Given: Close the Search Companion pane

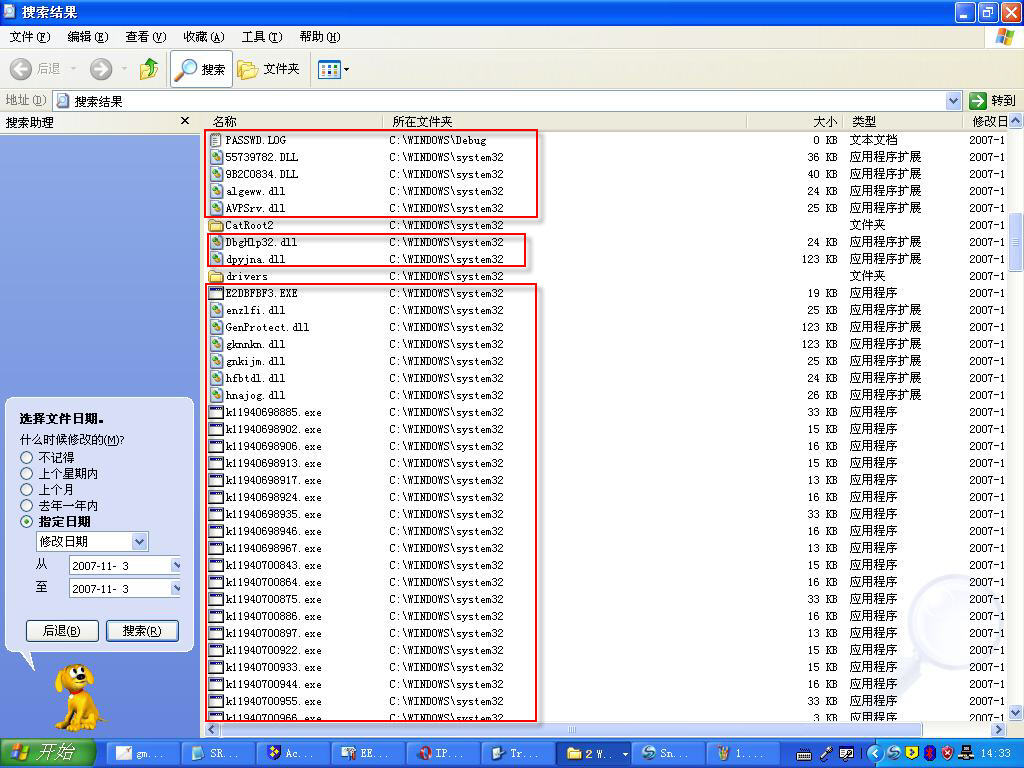Looking at the screenshot, I should (185, 121).
